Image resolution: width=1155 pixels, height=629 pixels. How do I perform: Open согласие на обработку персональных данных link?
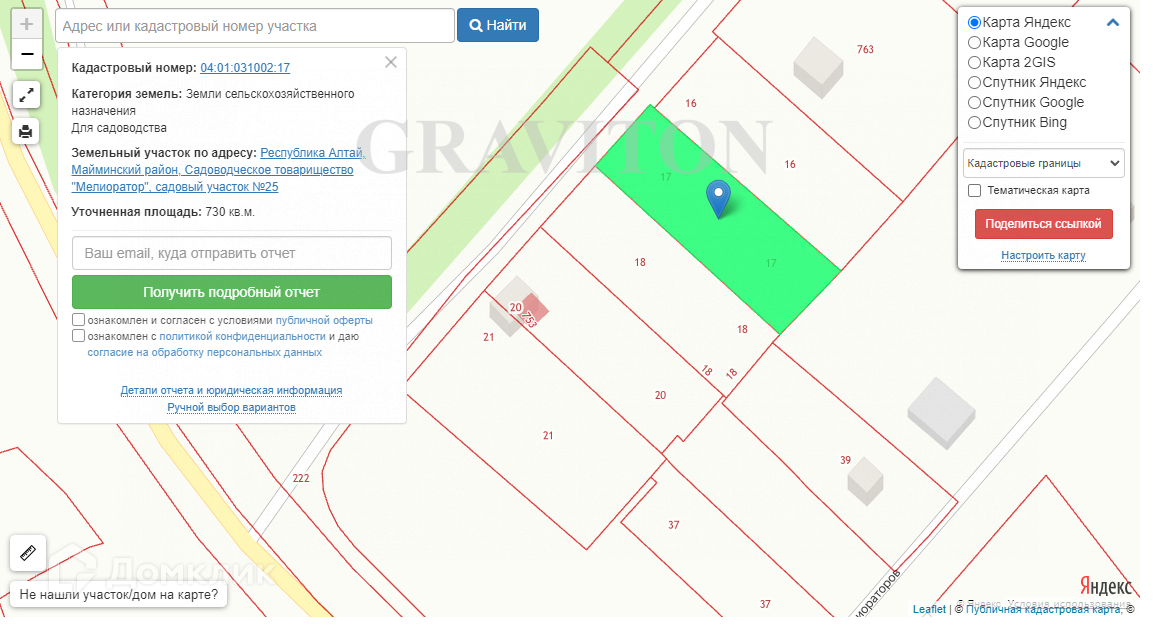pos(205,353)
